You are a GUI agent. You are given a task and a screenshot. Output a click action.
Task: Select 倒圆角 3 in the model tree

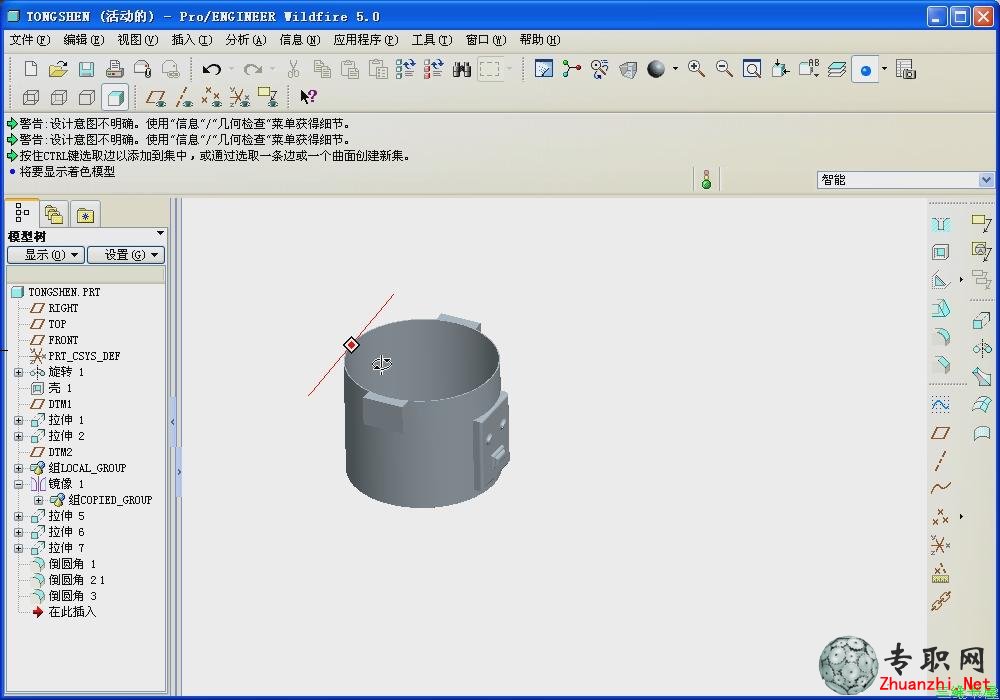(73, 596)
